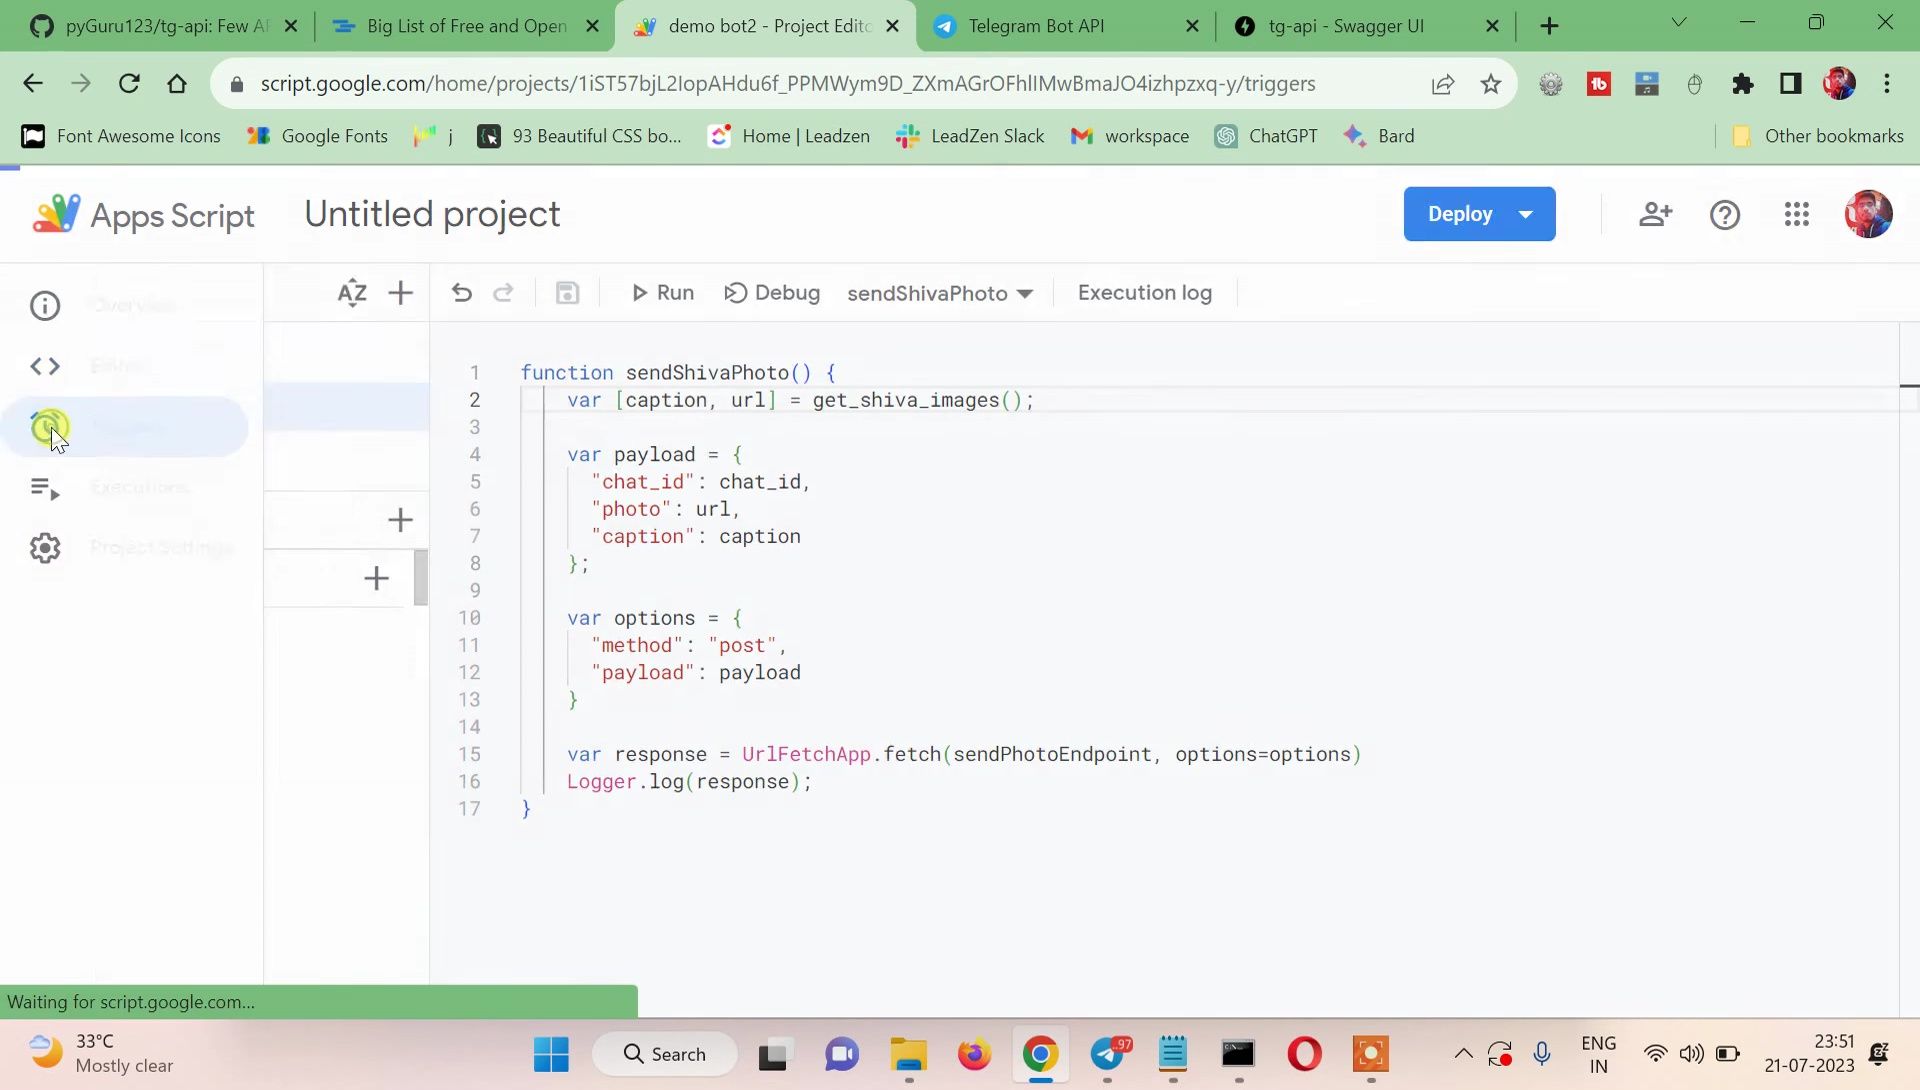Share this page icon in address bar
Screen dimensions: 1920x1090
tap(1442, 84)
